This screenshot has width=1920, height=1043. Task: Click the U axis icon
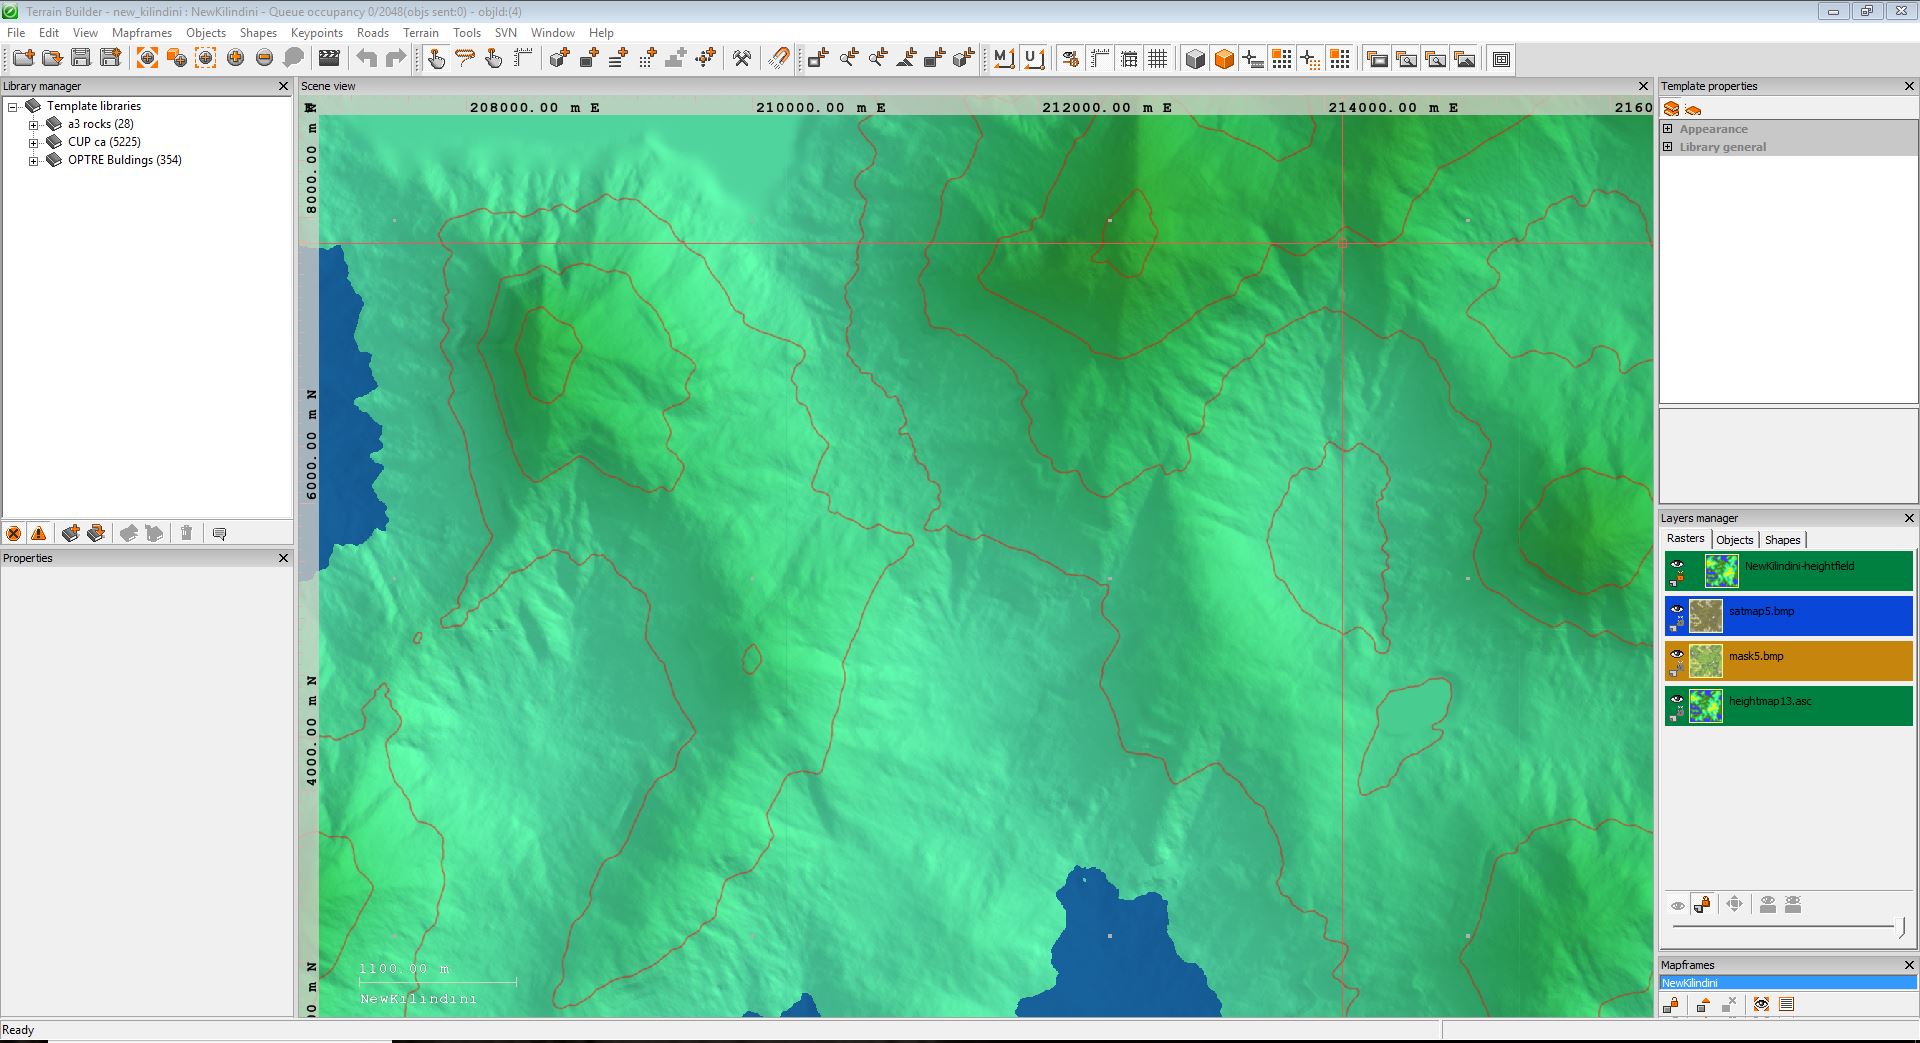click(x=1034, y=58)
